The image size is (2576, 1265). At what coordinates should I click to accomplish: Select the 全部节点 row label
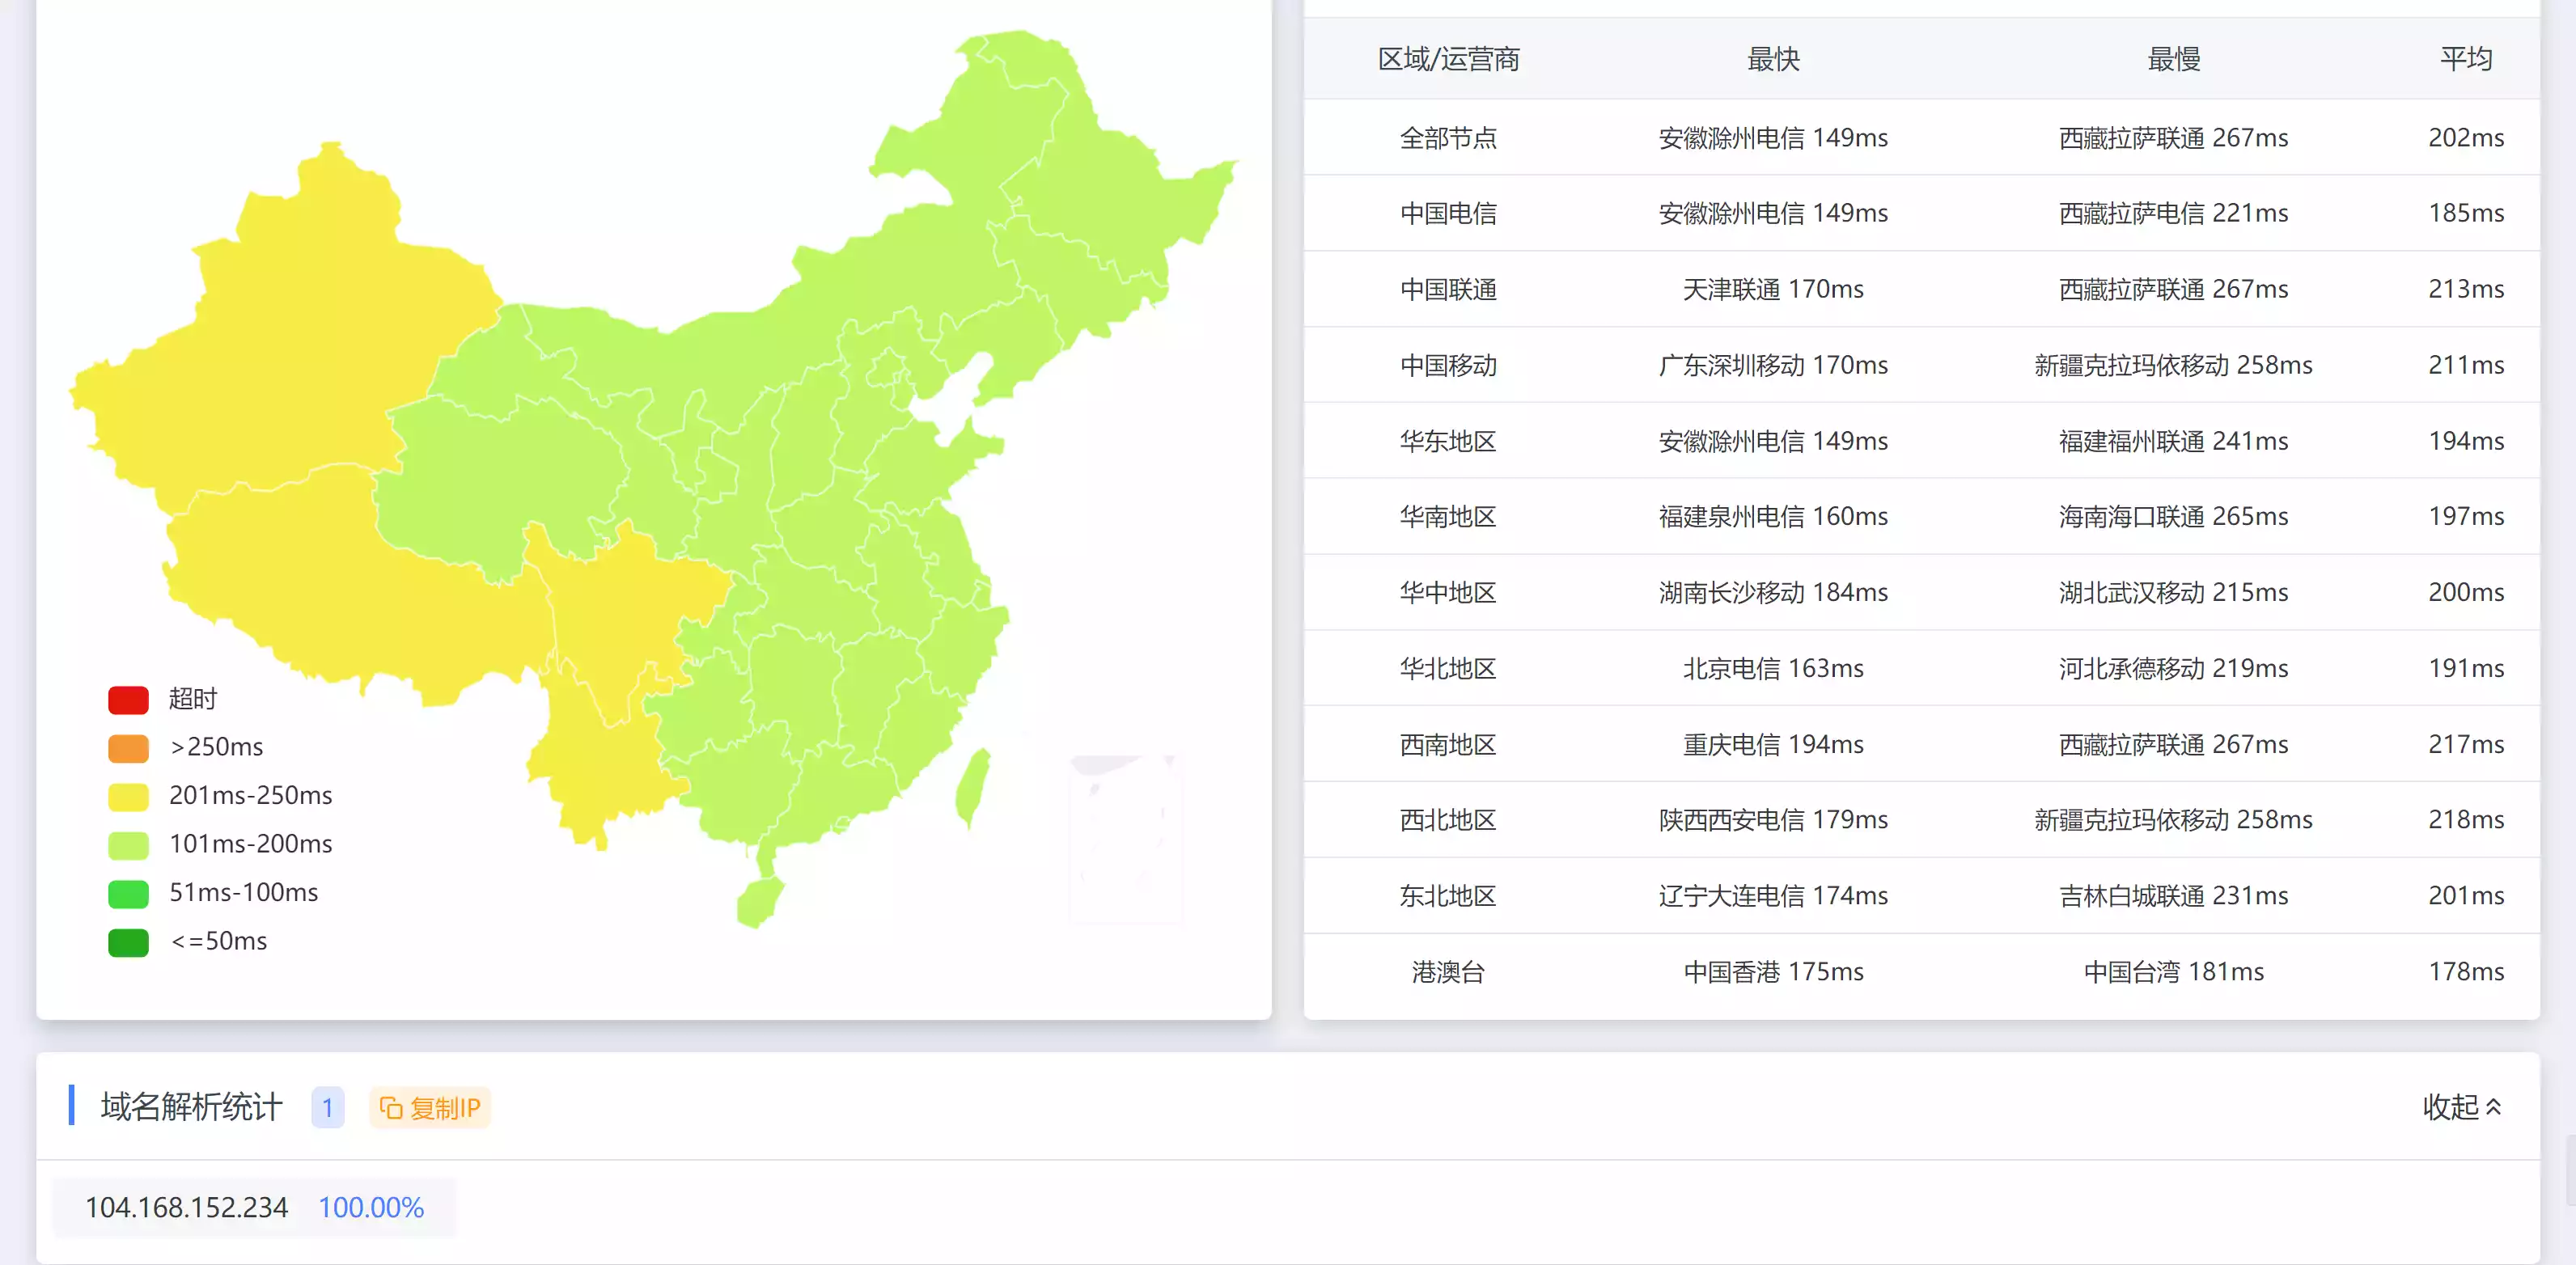point(1448,137)
